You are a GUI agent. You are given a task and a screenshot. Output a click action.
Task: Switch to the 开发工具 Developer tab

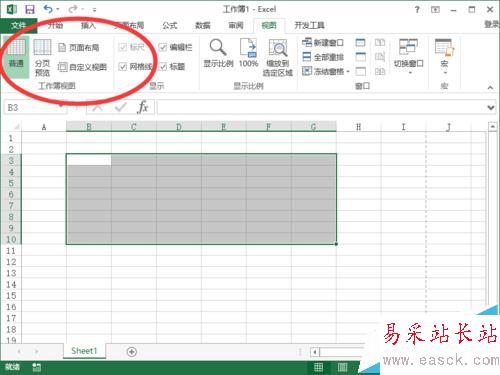coord(309,25)
